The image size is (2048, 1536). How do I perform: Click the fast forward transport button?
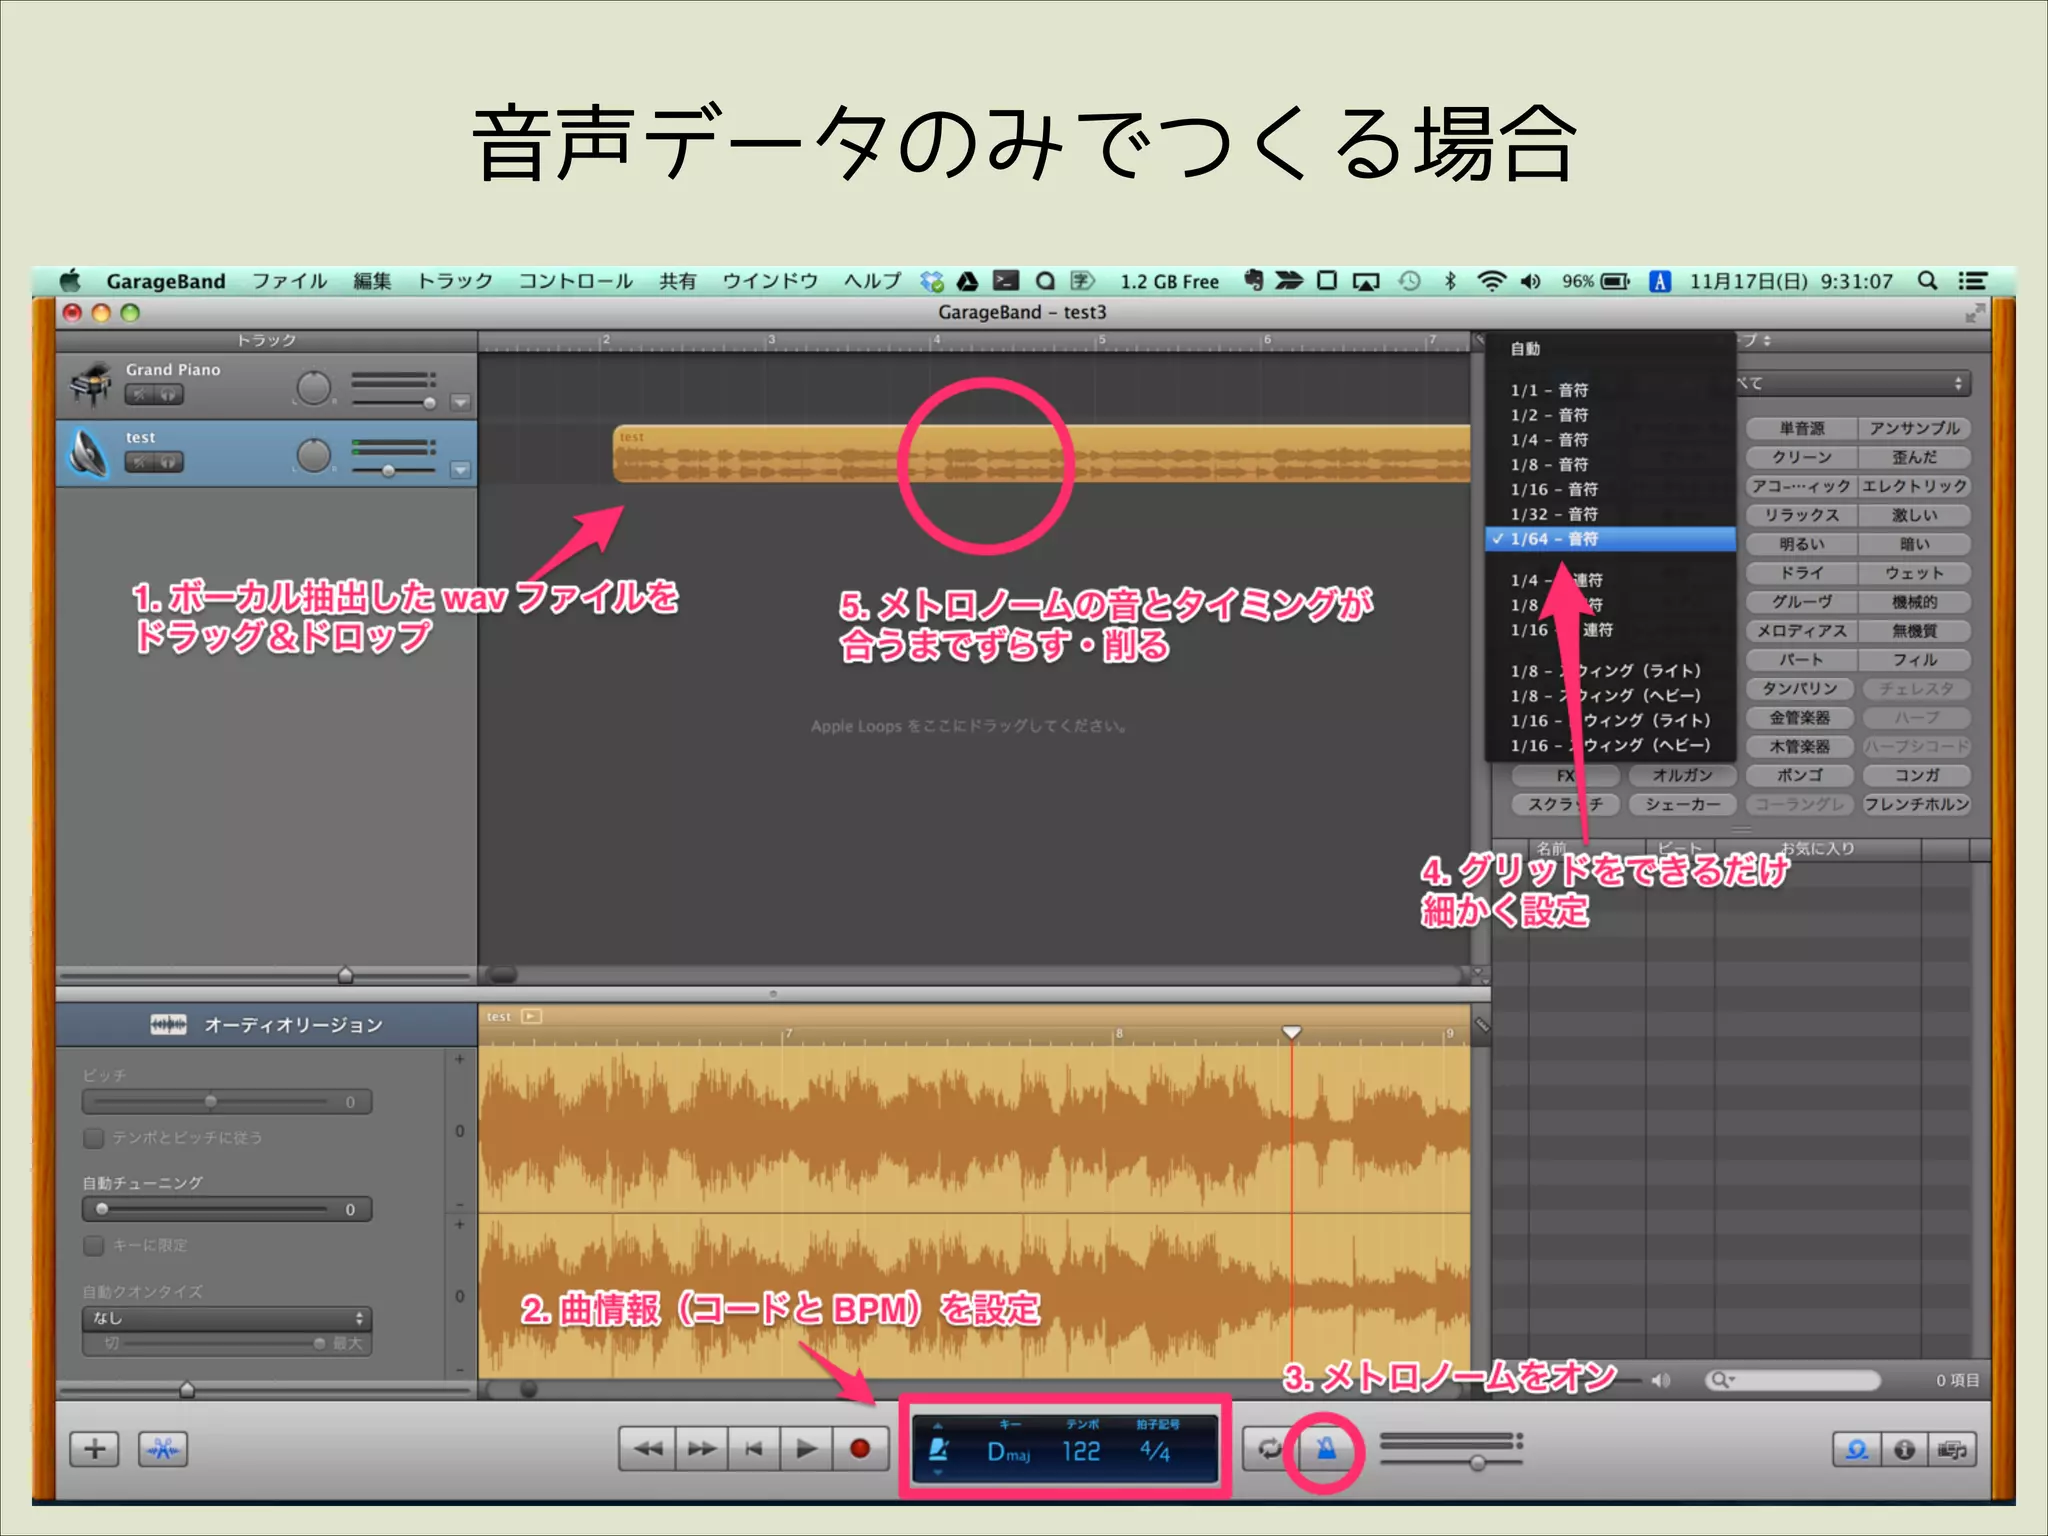pos(702,1449)
